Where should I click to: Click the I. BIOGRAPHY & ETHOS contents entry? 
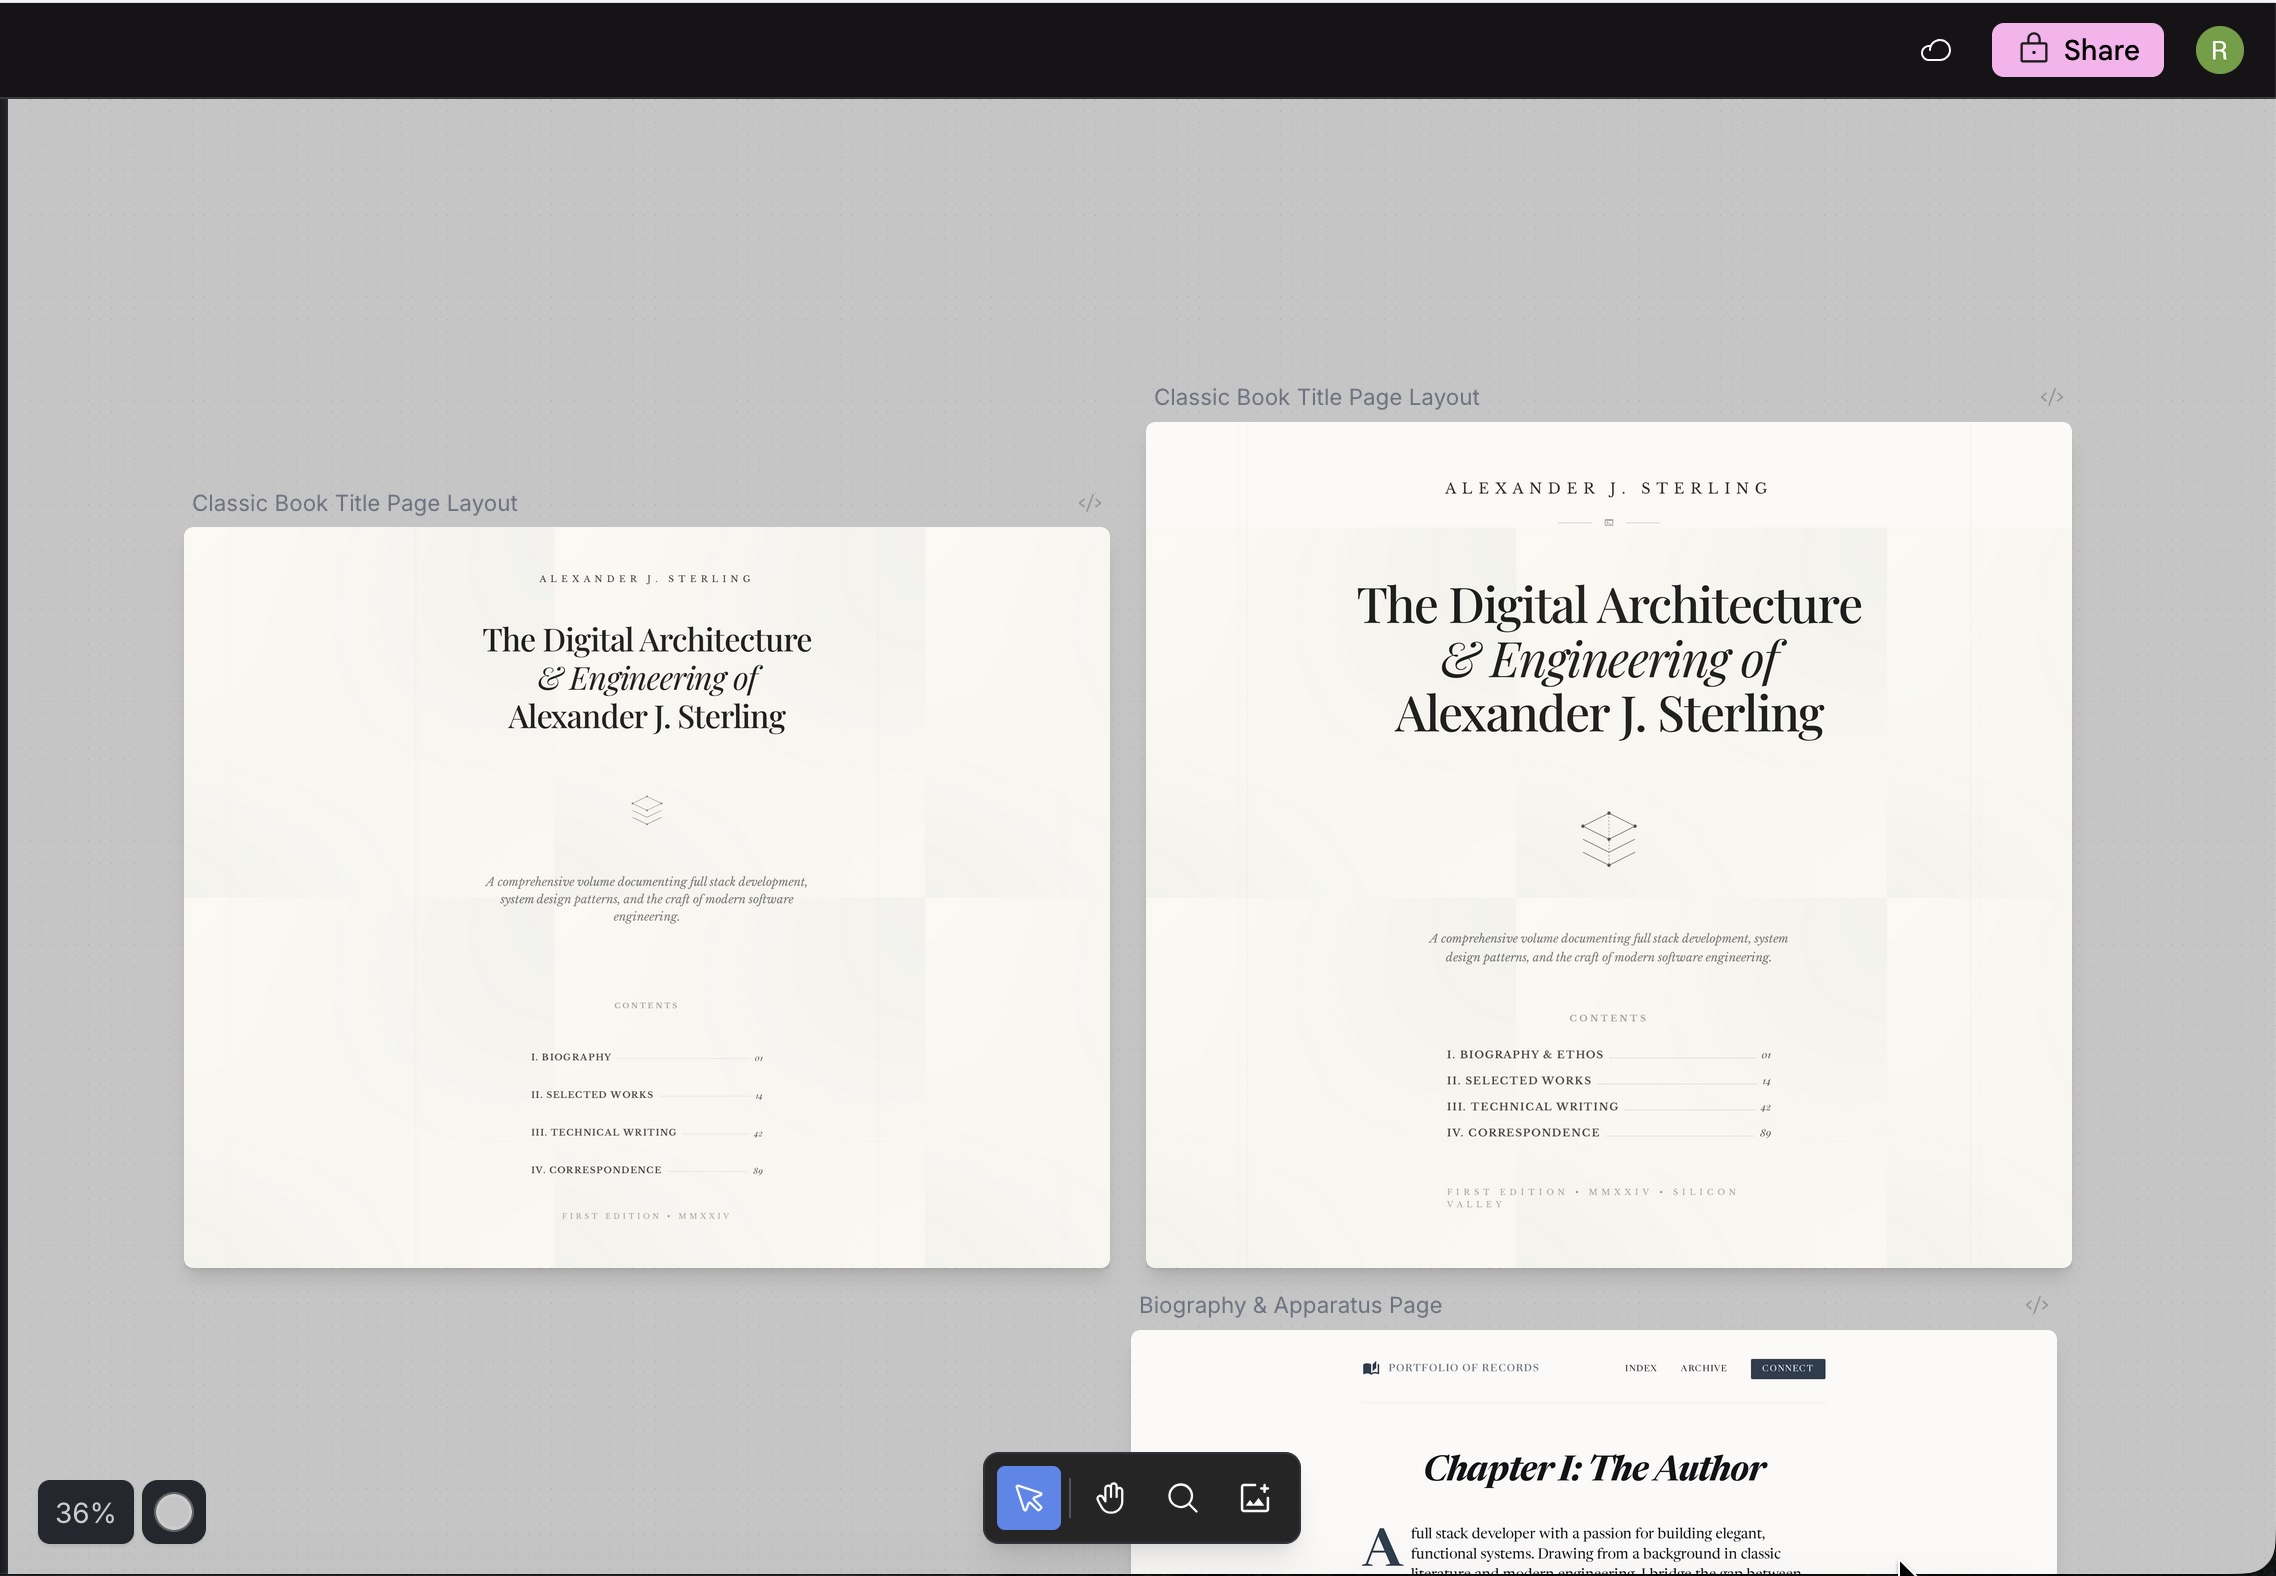coord(1524,1053)
